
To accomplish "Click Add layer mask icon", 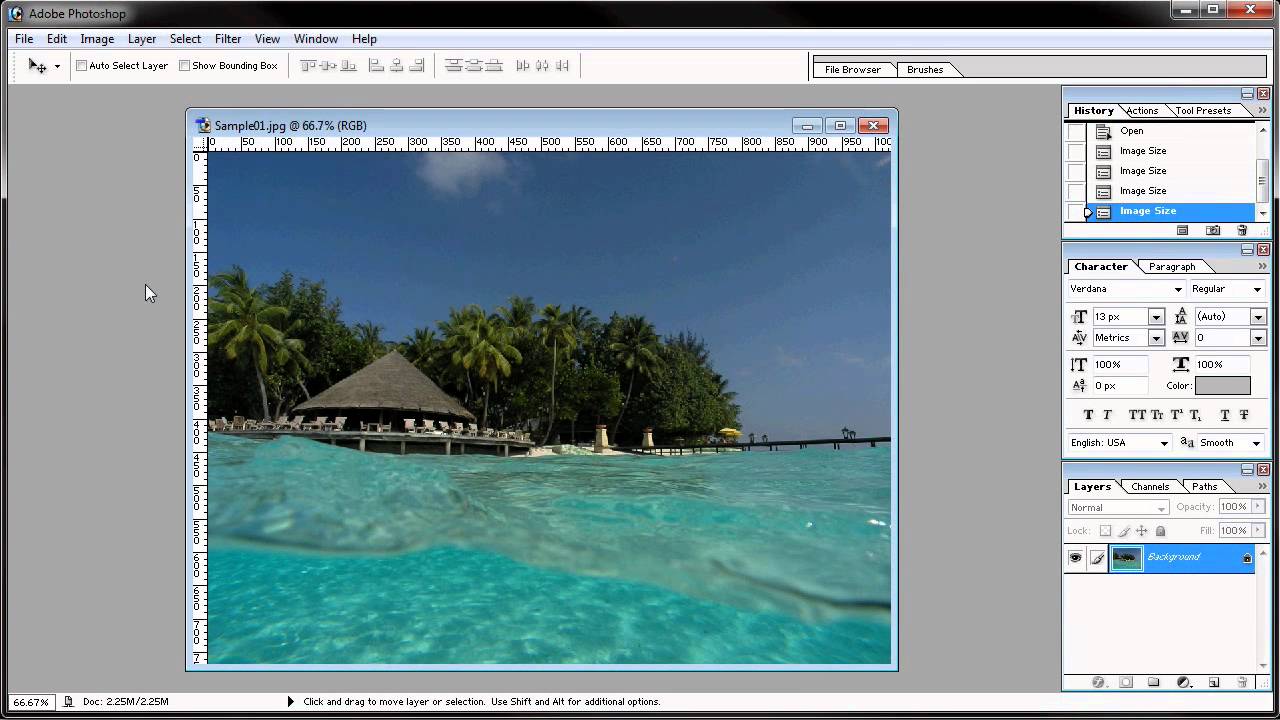I will tap(1126, 683).
